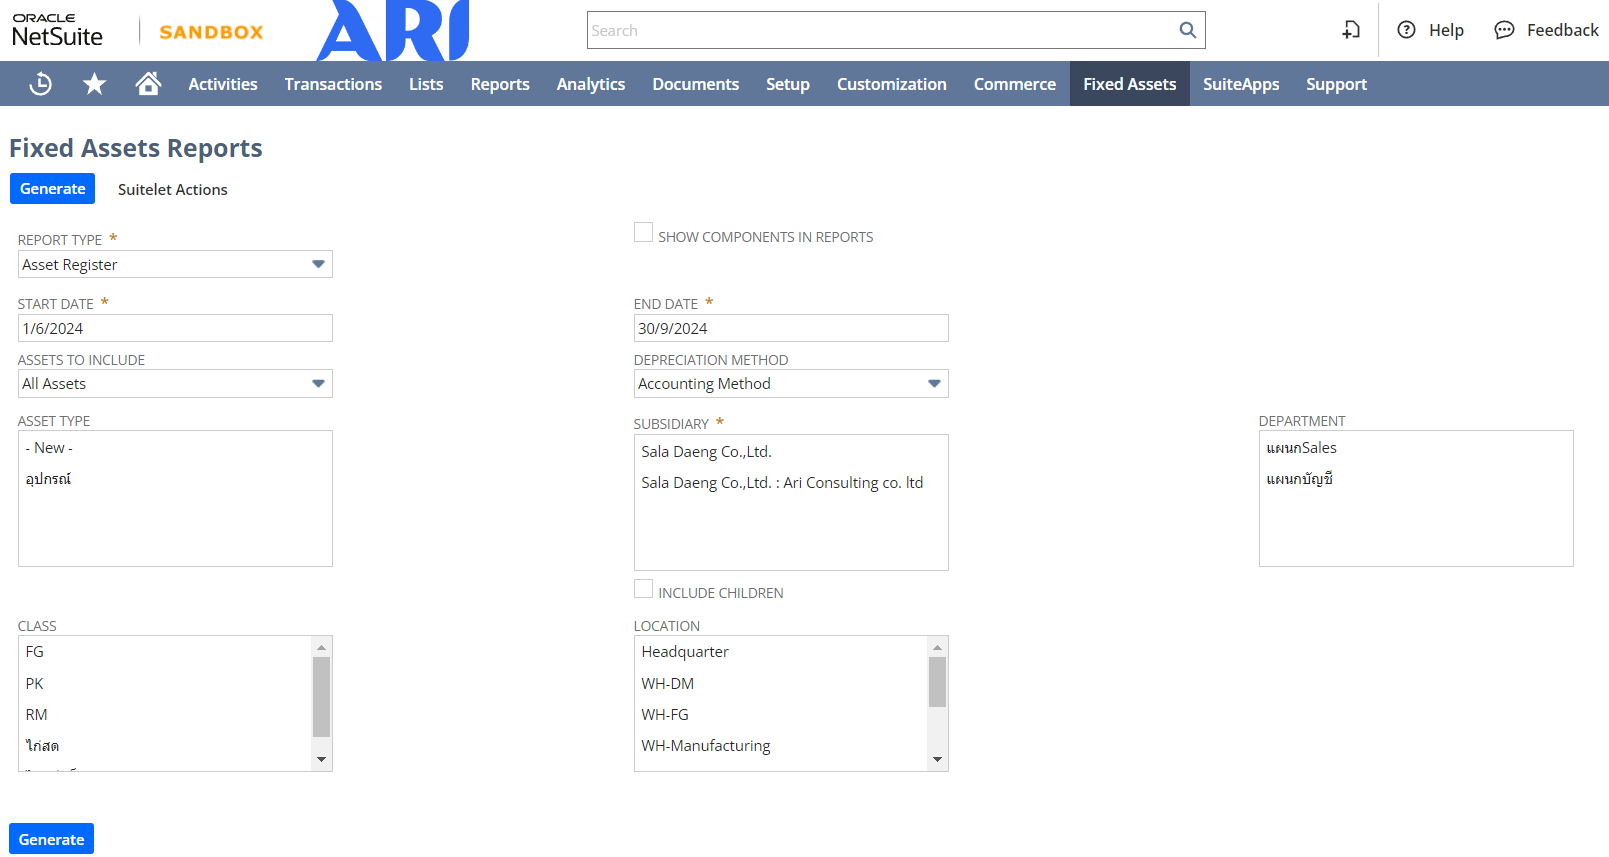Click the Class list scroll down arrow

[321, 760]
